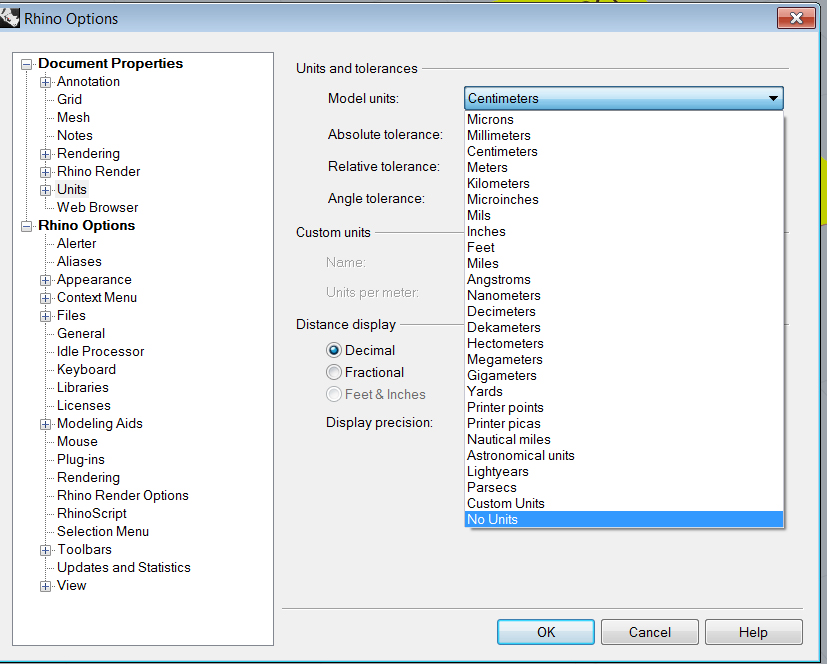Select Grid in the properties tree

(70, 100)
